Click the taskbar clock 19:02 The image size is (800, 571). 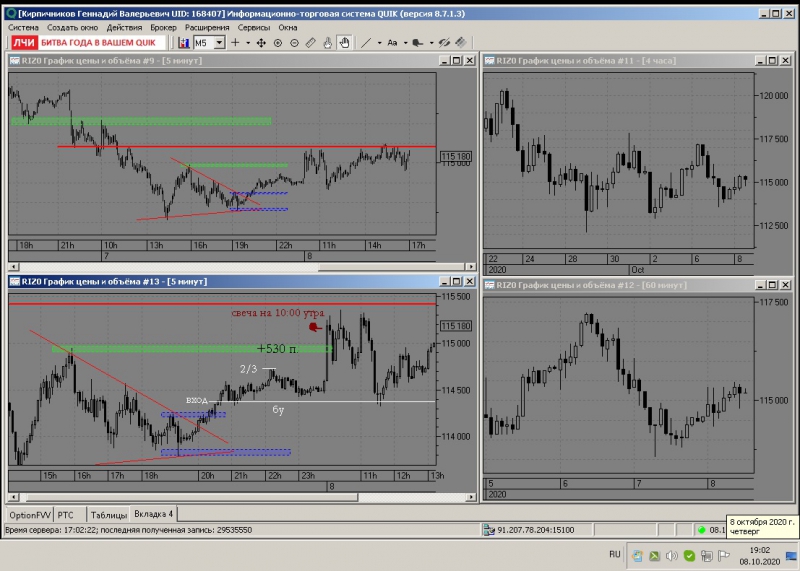pos(760,550)
